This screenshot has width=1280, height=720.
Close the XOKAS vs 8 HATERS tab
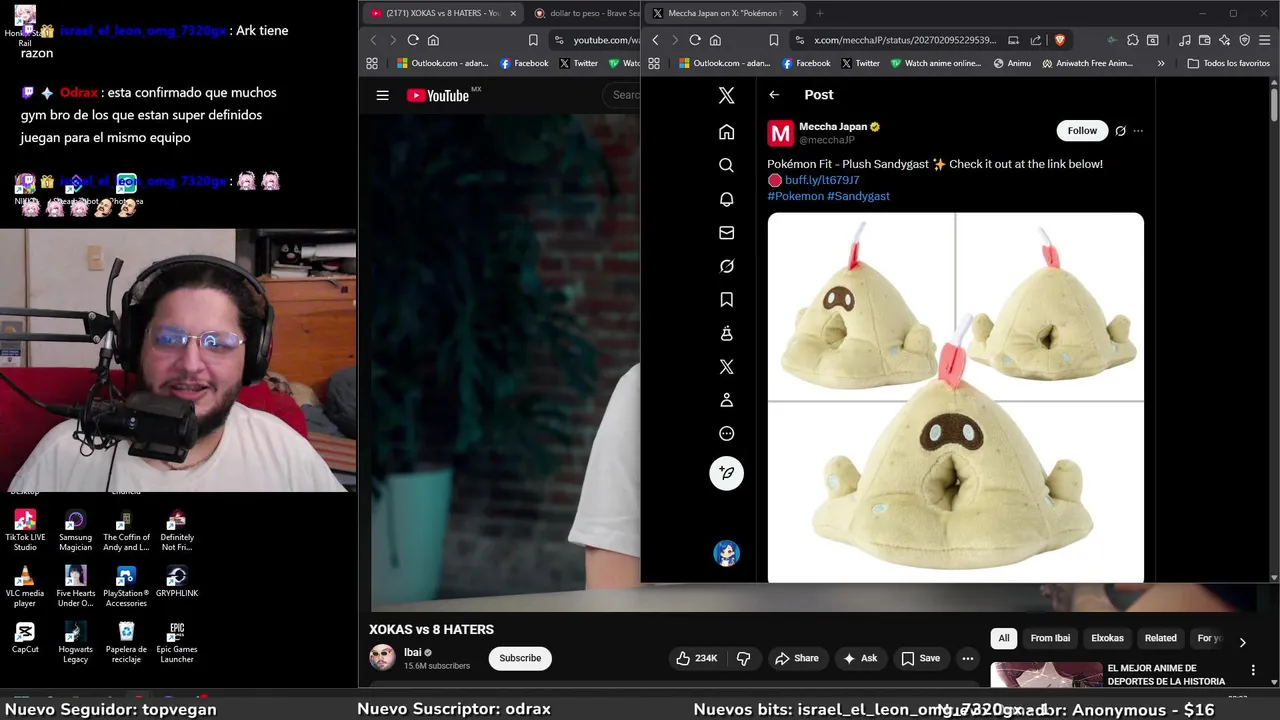(513, 13)
